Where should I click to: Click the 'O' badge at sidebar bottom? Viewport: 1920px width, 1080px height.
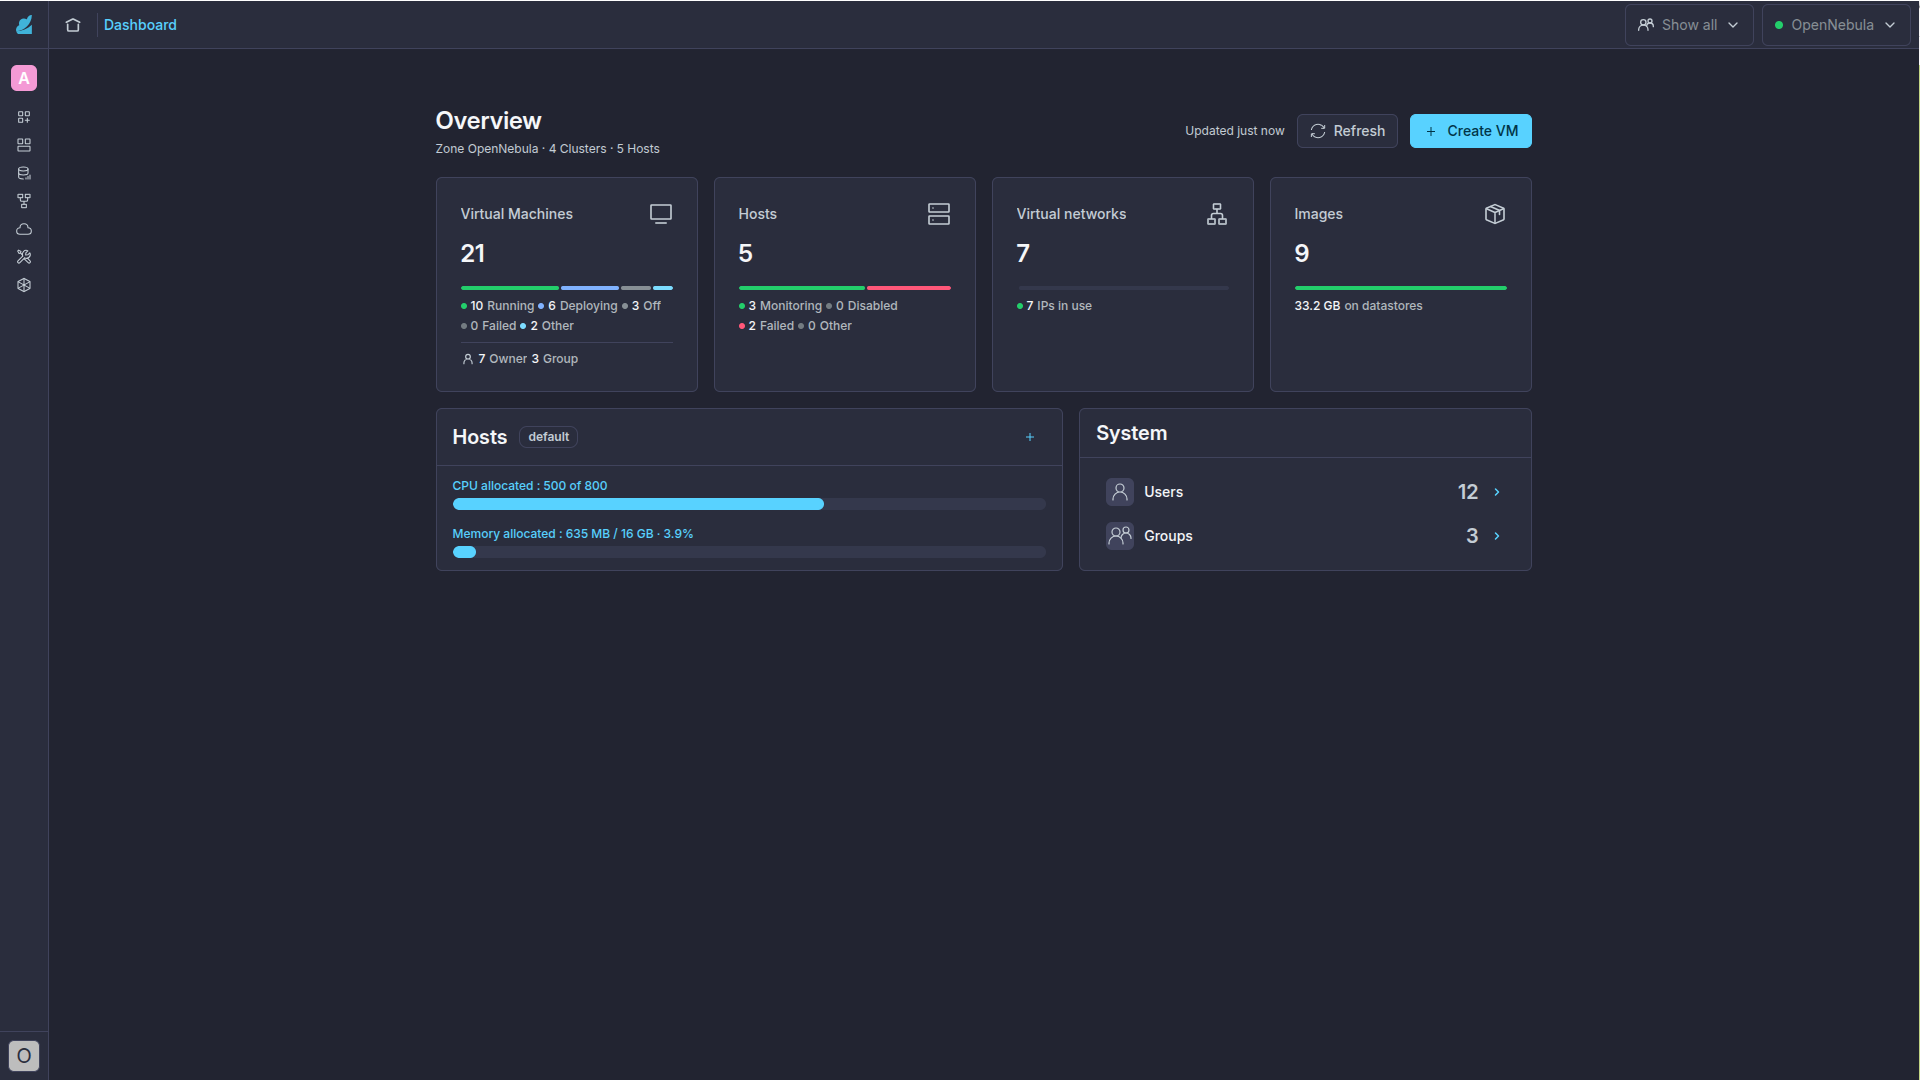click(x=24, y=1056)
